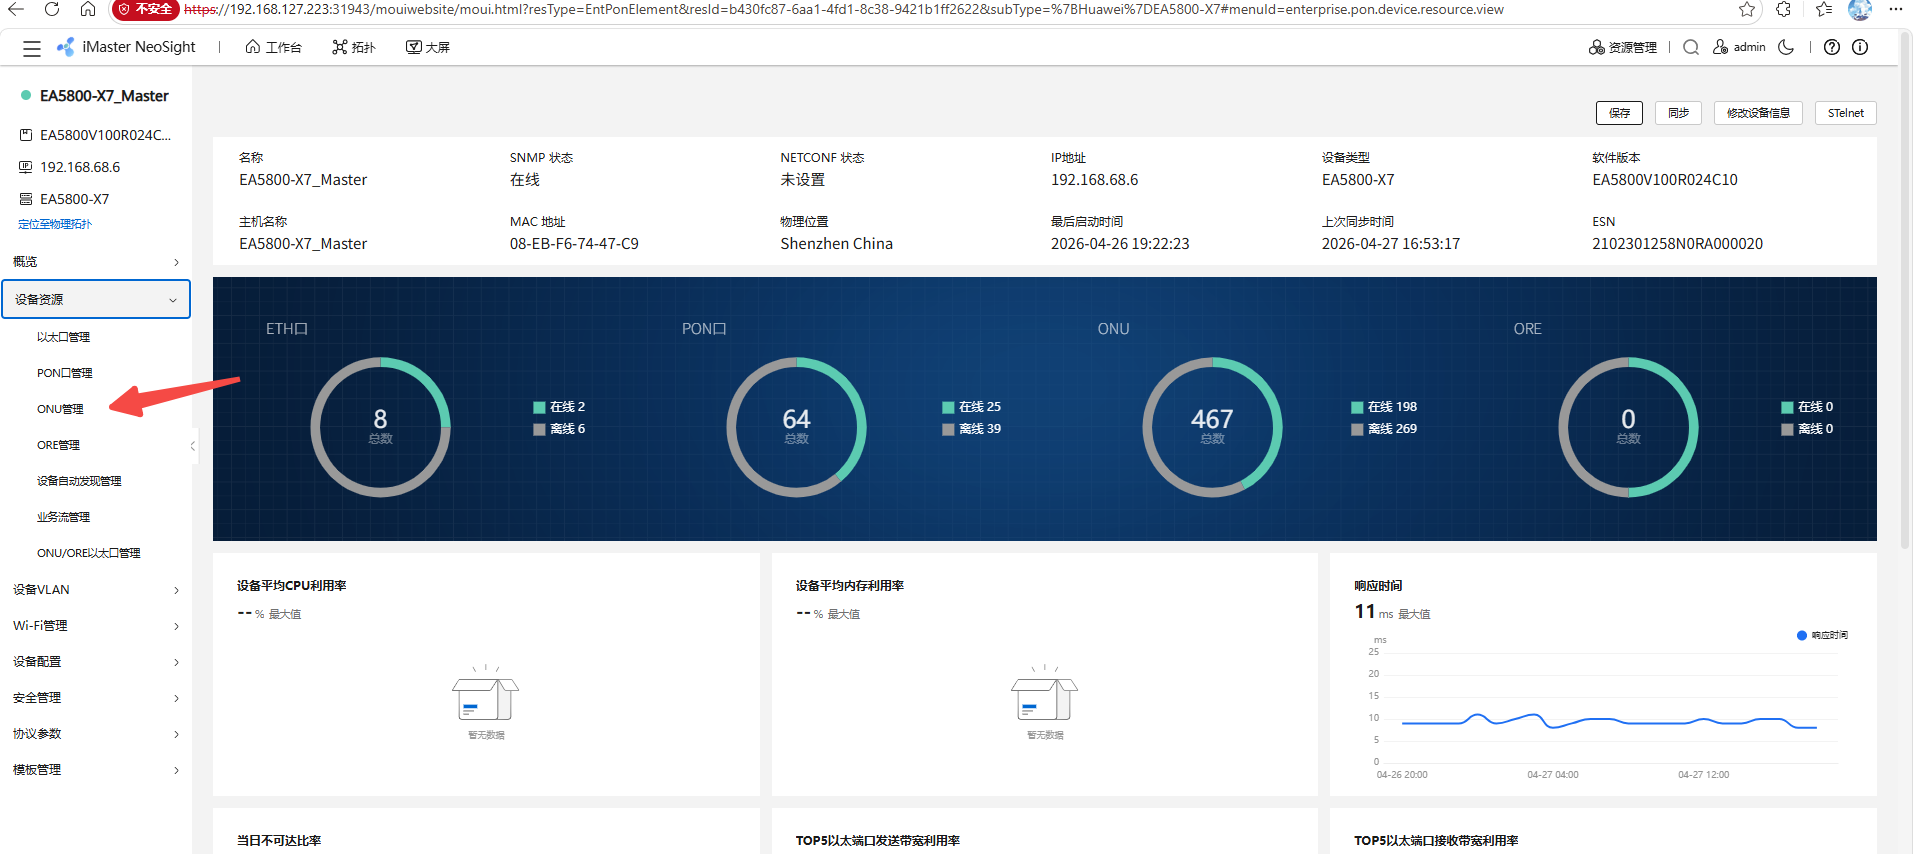Open the 大屏 top navigation item

click(x=428, y=47)
